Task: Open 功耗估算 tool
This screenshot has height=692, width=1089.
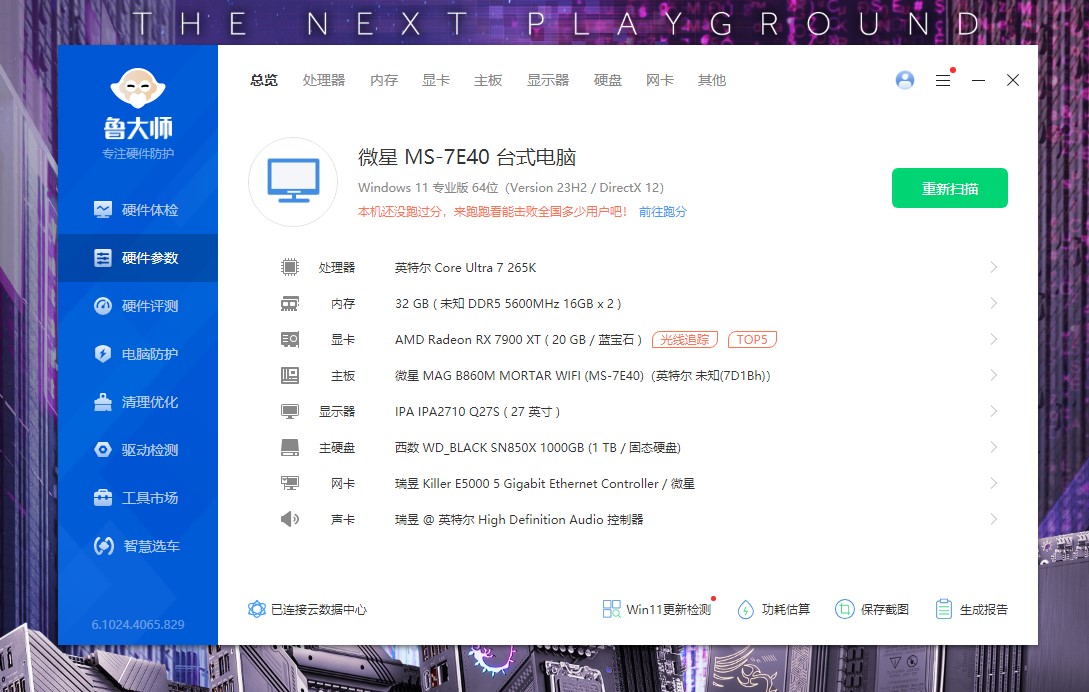Action: point(774,609)
